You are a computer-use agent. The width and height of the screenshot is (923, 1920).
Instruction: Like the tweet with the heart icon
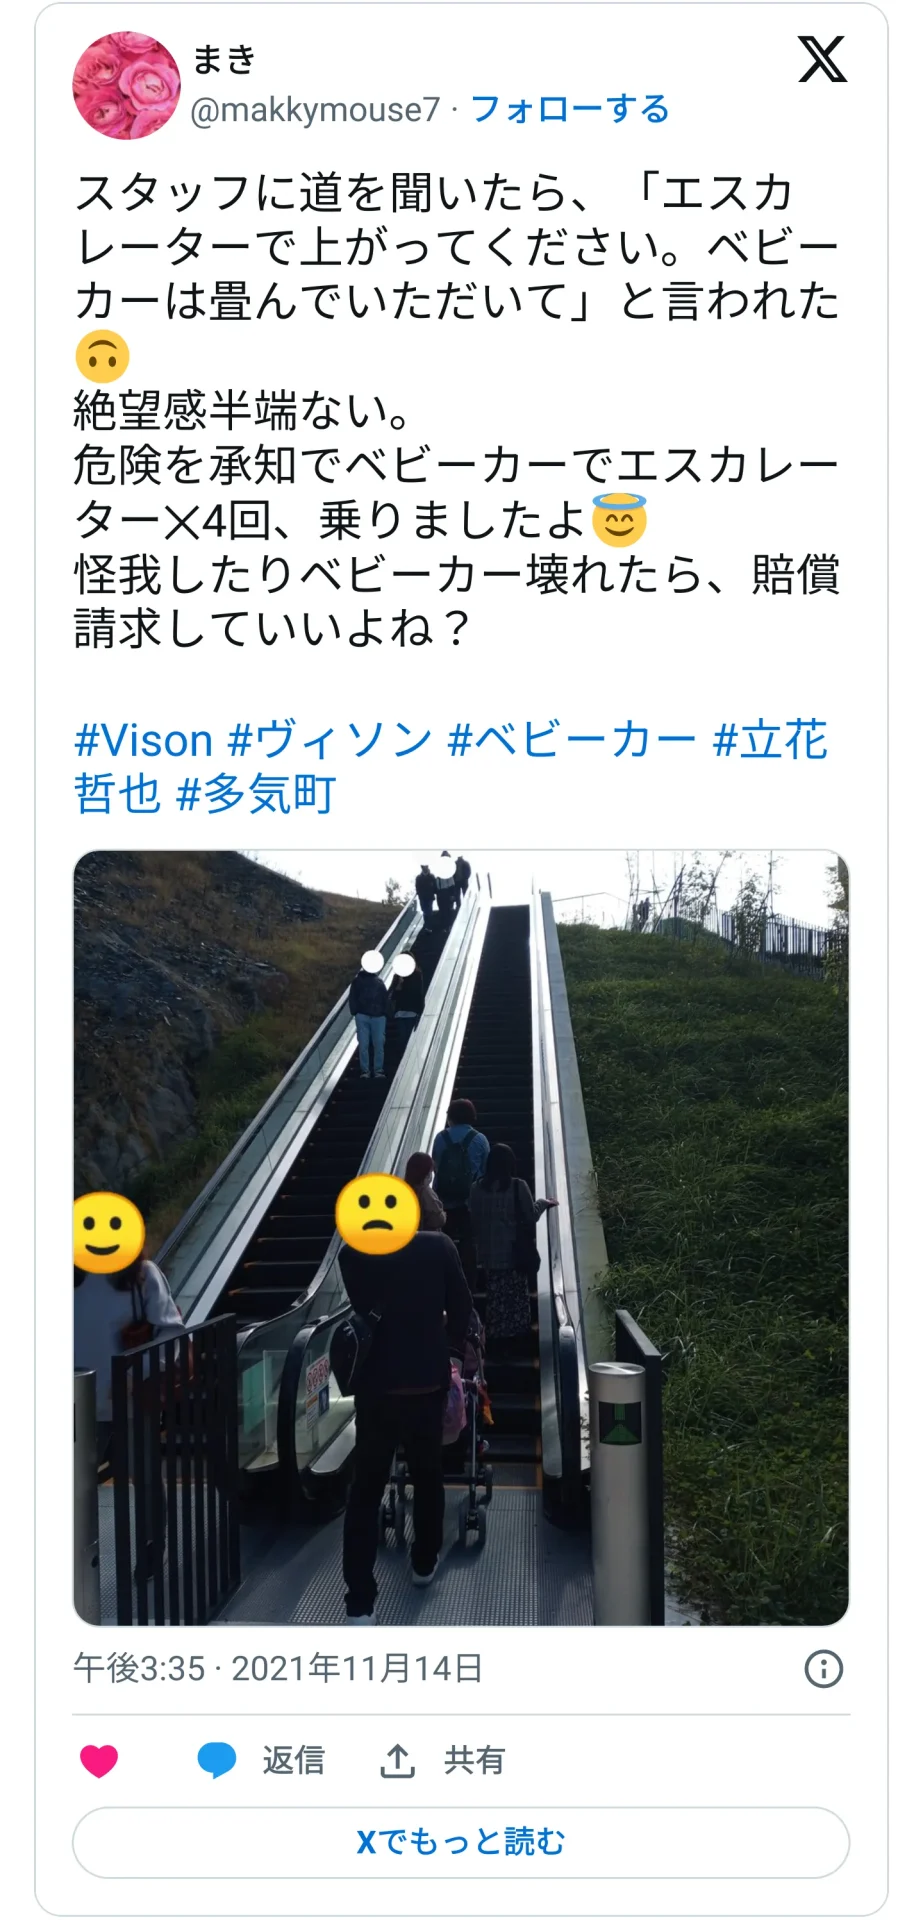coord(99,1760)
